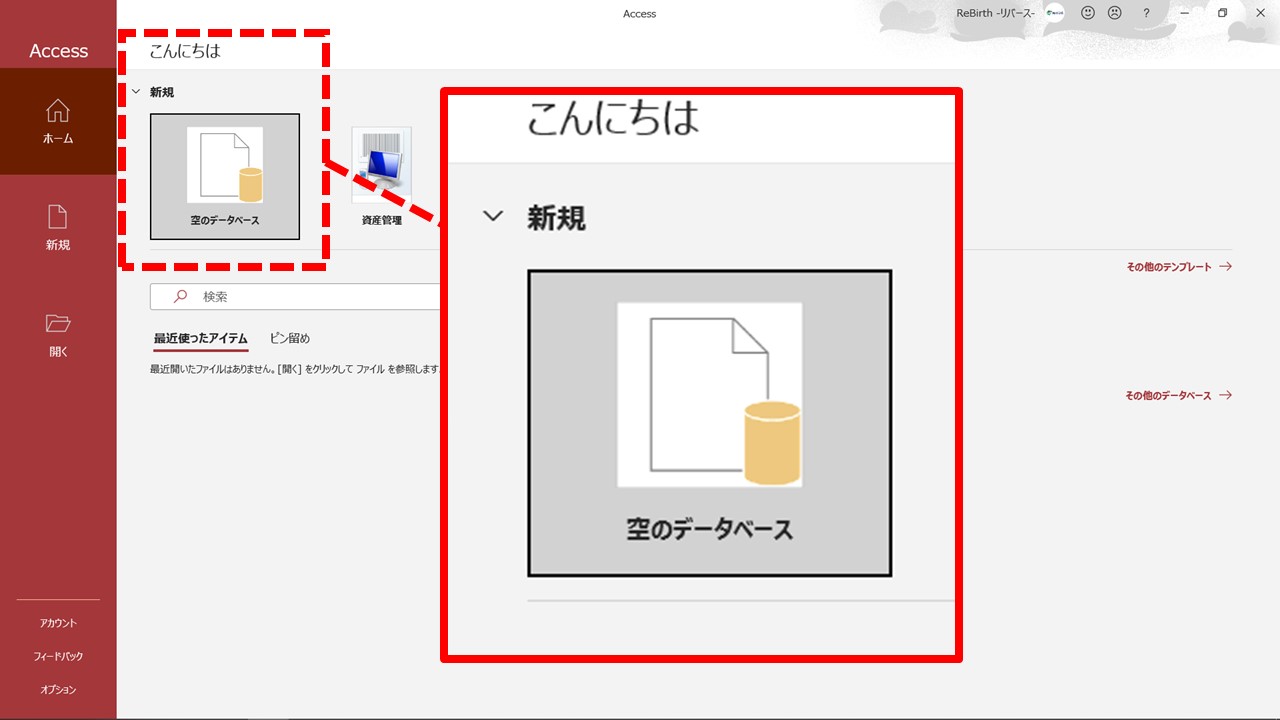The height and width of the screenshot is (720, 1280).
Task: Open help with the question mark icon
Action: click(x=1146, y=13)
